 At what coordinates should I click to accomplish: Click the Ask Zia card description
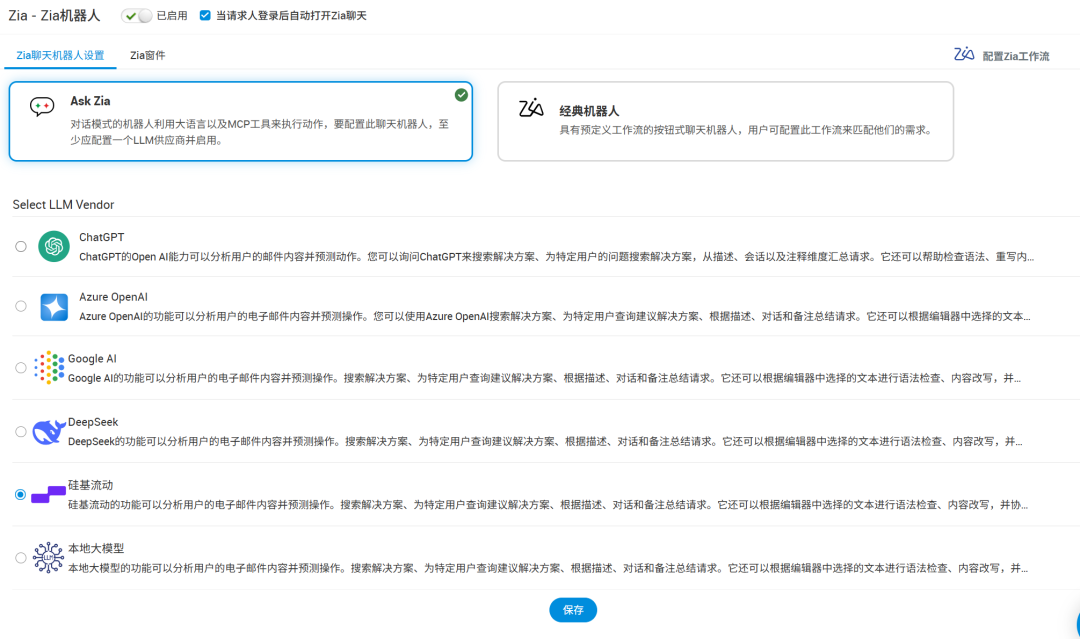pyautogui.click(x=260, y=132)
